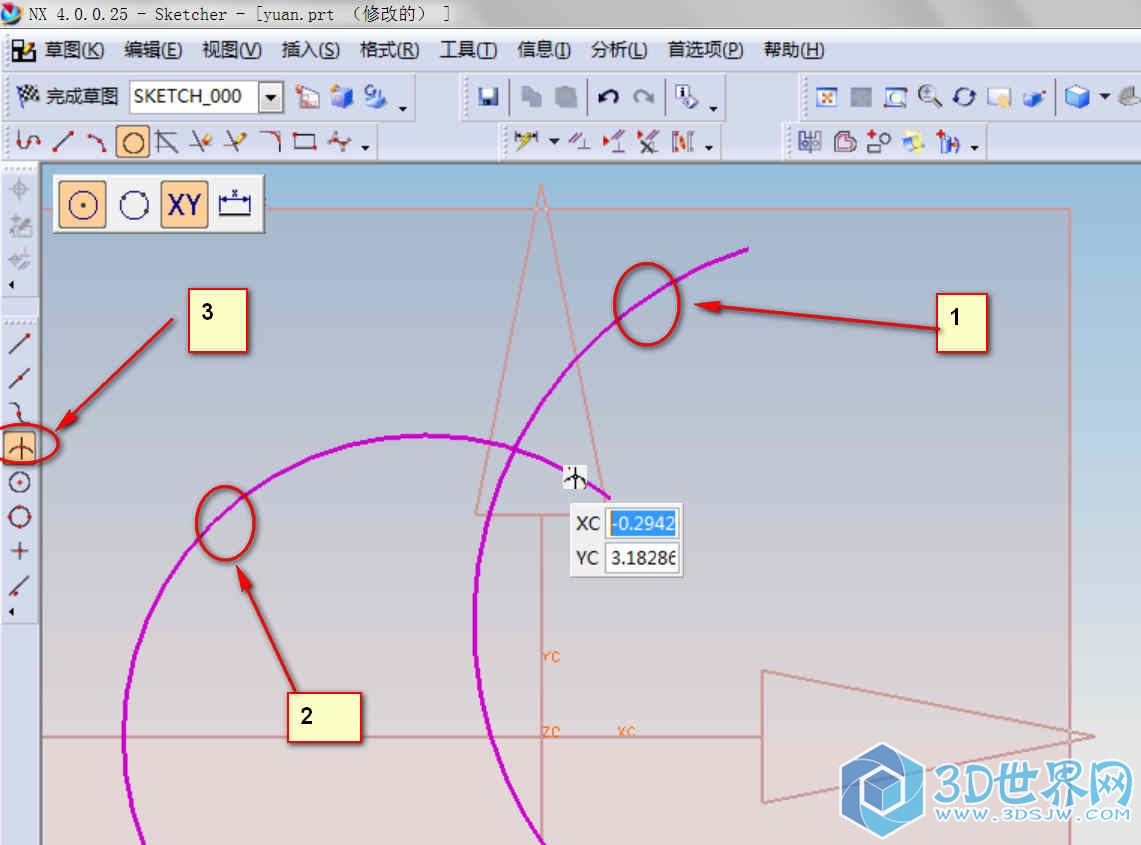Toggle the XY coordinate input mode
Viewport: 1141px width, 845px height.
point(185,205)
